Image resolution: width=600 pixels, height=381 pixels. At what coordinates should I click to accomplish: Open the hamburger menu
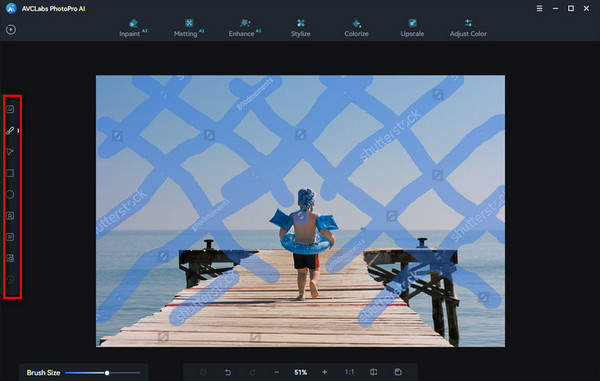click(x=539, y=8)
